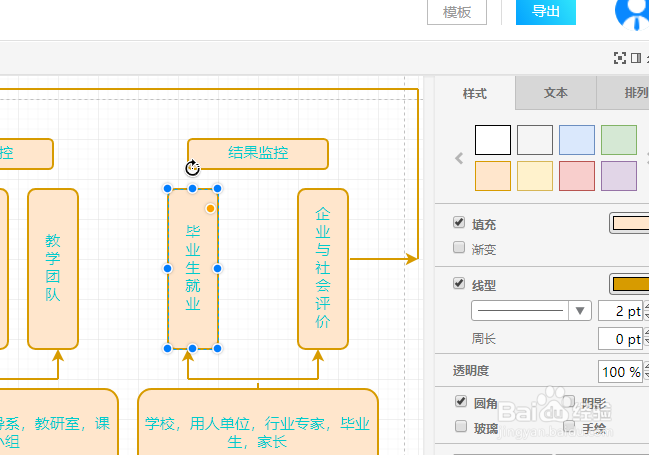
Task: Select the orange peach style swatch
Action: tap(493, 176)
